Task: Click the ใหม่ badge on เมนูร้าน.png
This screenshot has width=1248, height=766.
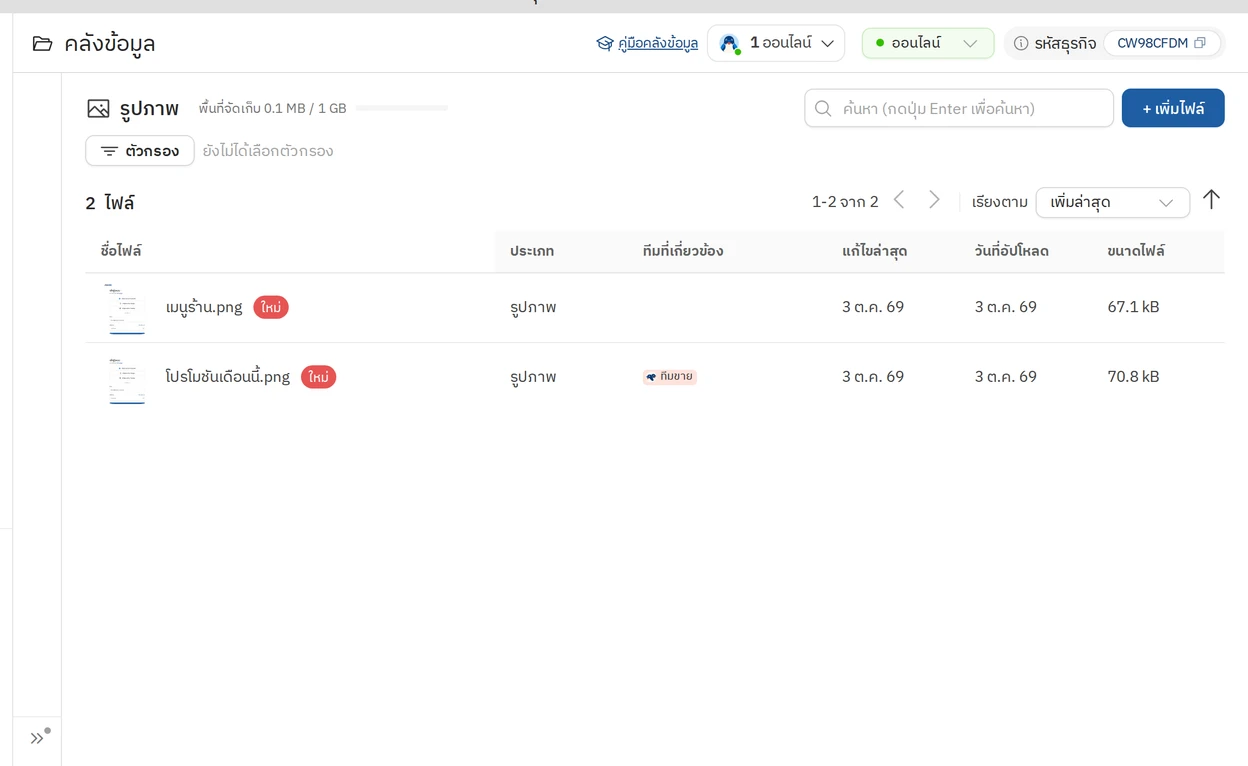Action: 271,307
